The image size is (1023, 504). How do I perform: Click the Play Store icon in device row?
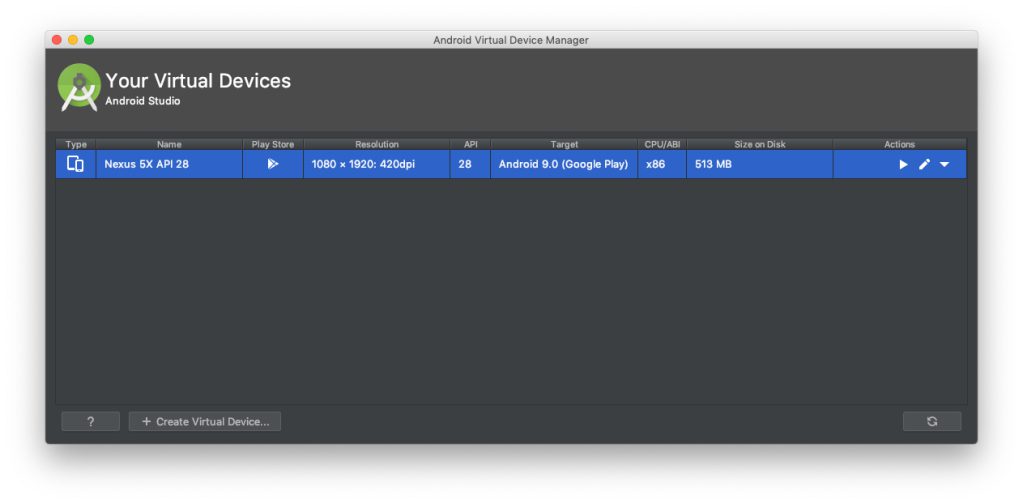(x=273, y=164)
